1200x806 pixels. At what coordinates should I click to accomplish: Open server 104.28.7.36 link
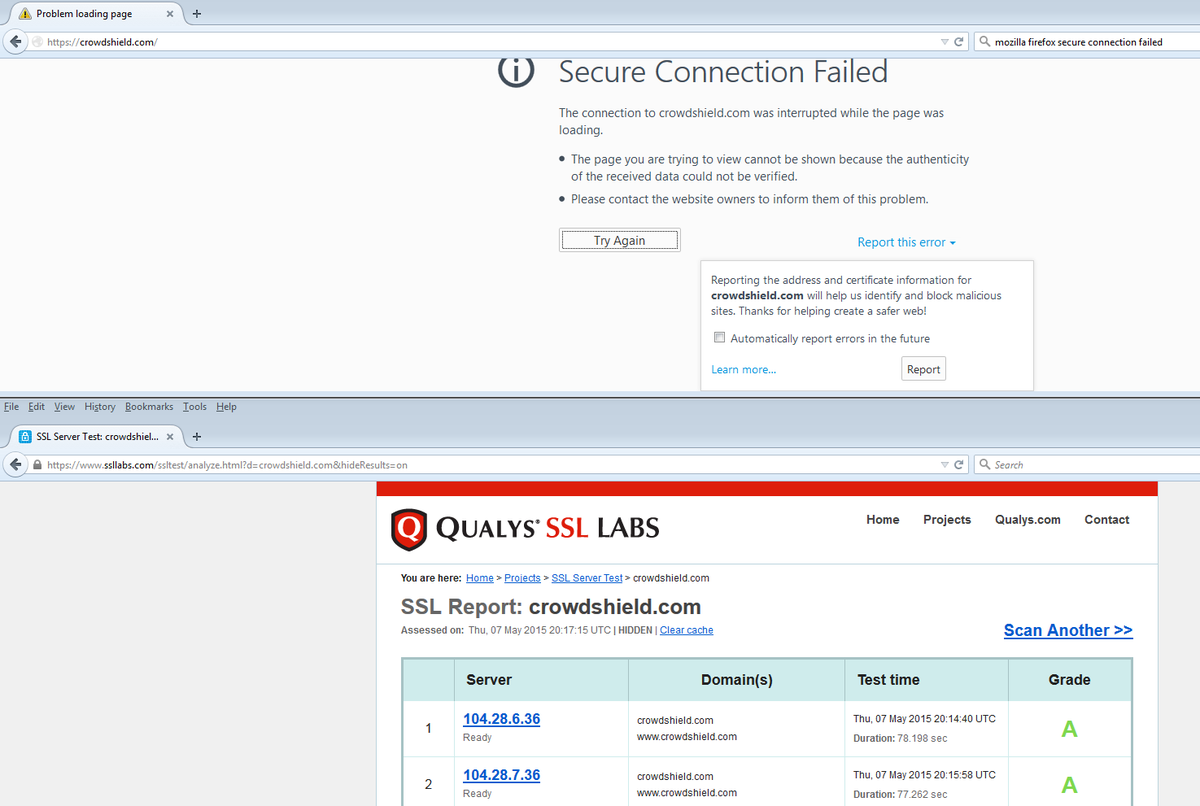pos(501,775)
